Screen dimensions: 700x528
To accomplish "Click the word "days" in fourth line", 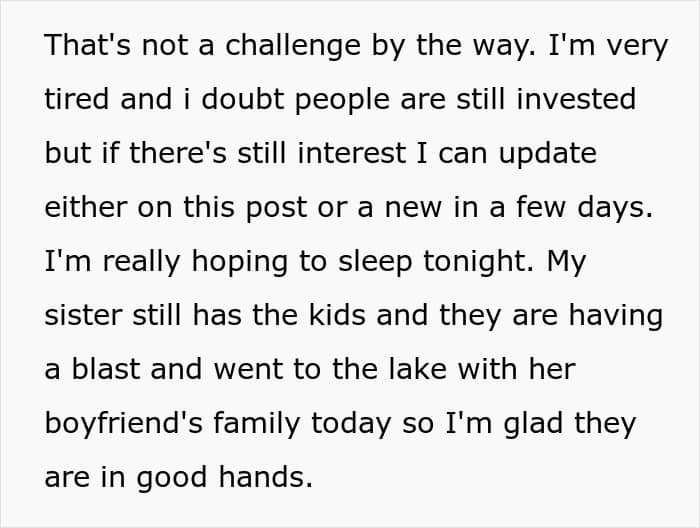I will pos(610,207).
